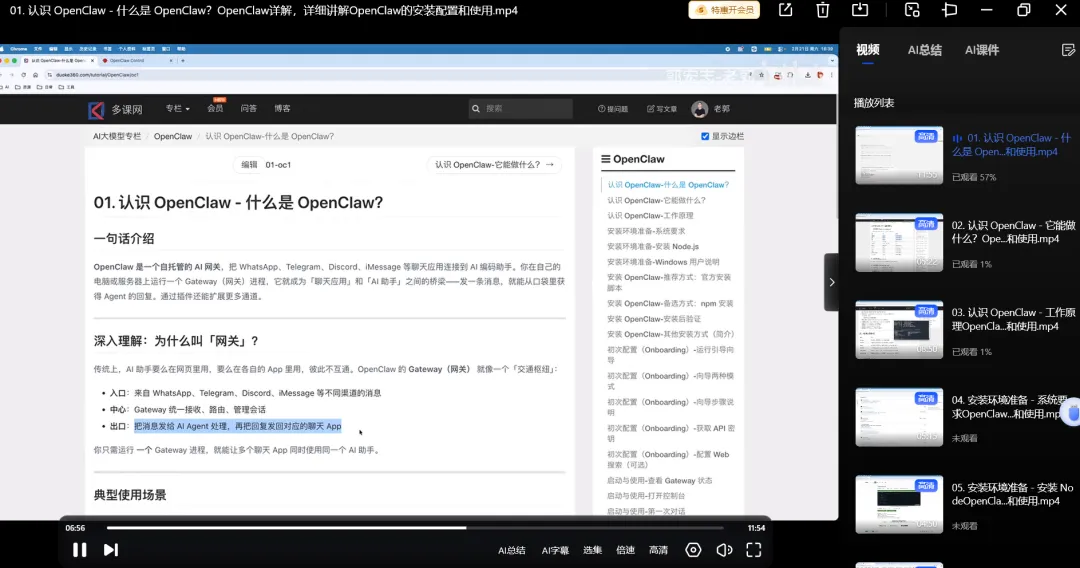Download the video with download icon
1080x568 pixels.
860,10
